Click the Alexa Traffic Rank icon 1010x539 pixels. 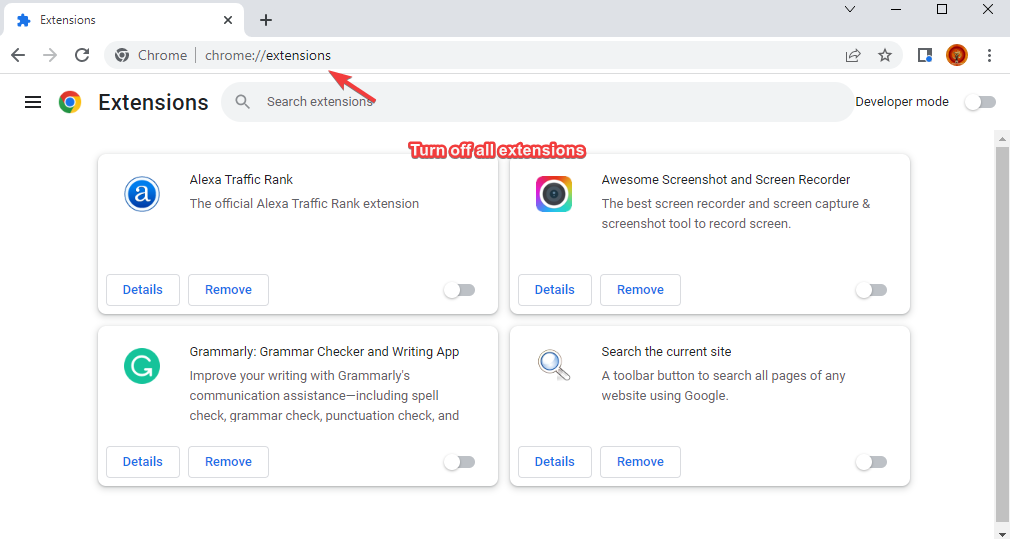[142, 194]
